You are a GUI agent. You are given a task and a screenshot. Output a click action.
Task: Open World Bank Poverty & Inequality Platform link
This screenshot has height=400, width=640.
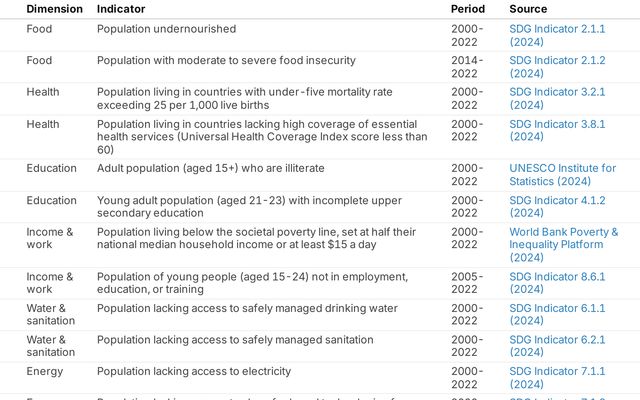pos(563,232)
